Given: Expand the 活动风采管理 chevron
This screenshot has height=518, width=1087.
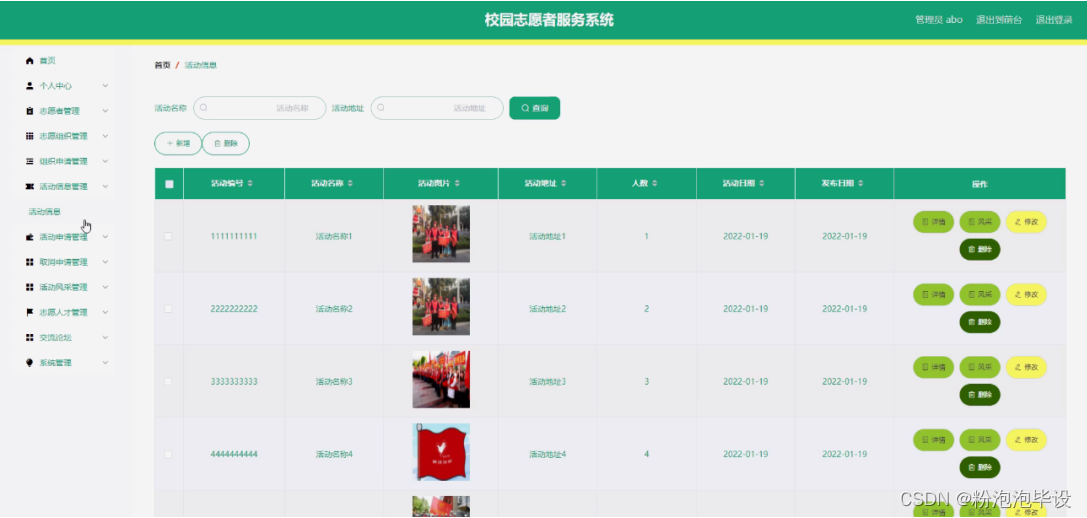Looking at the screenshot, I should click(x=105, y=287).
